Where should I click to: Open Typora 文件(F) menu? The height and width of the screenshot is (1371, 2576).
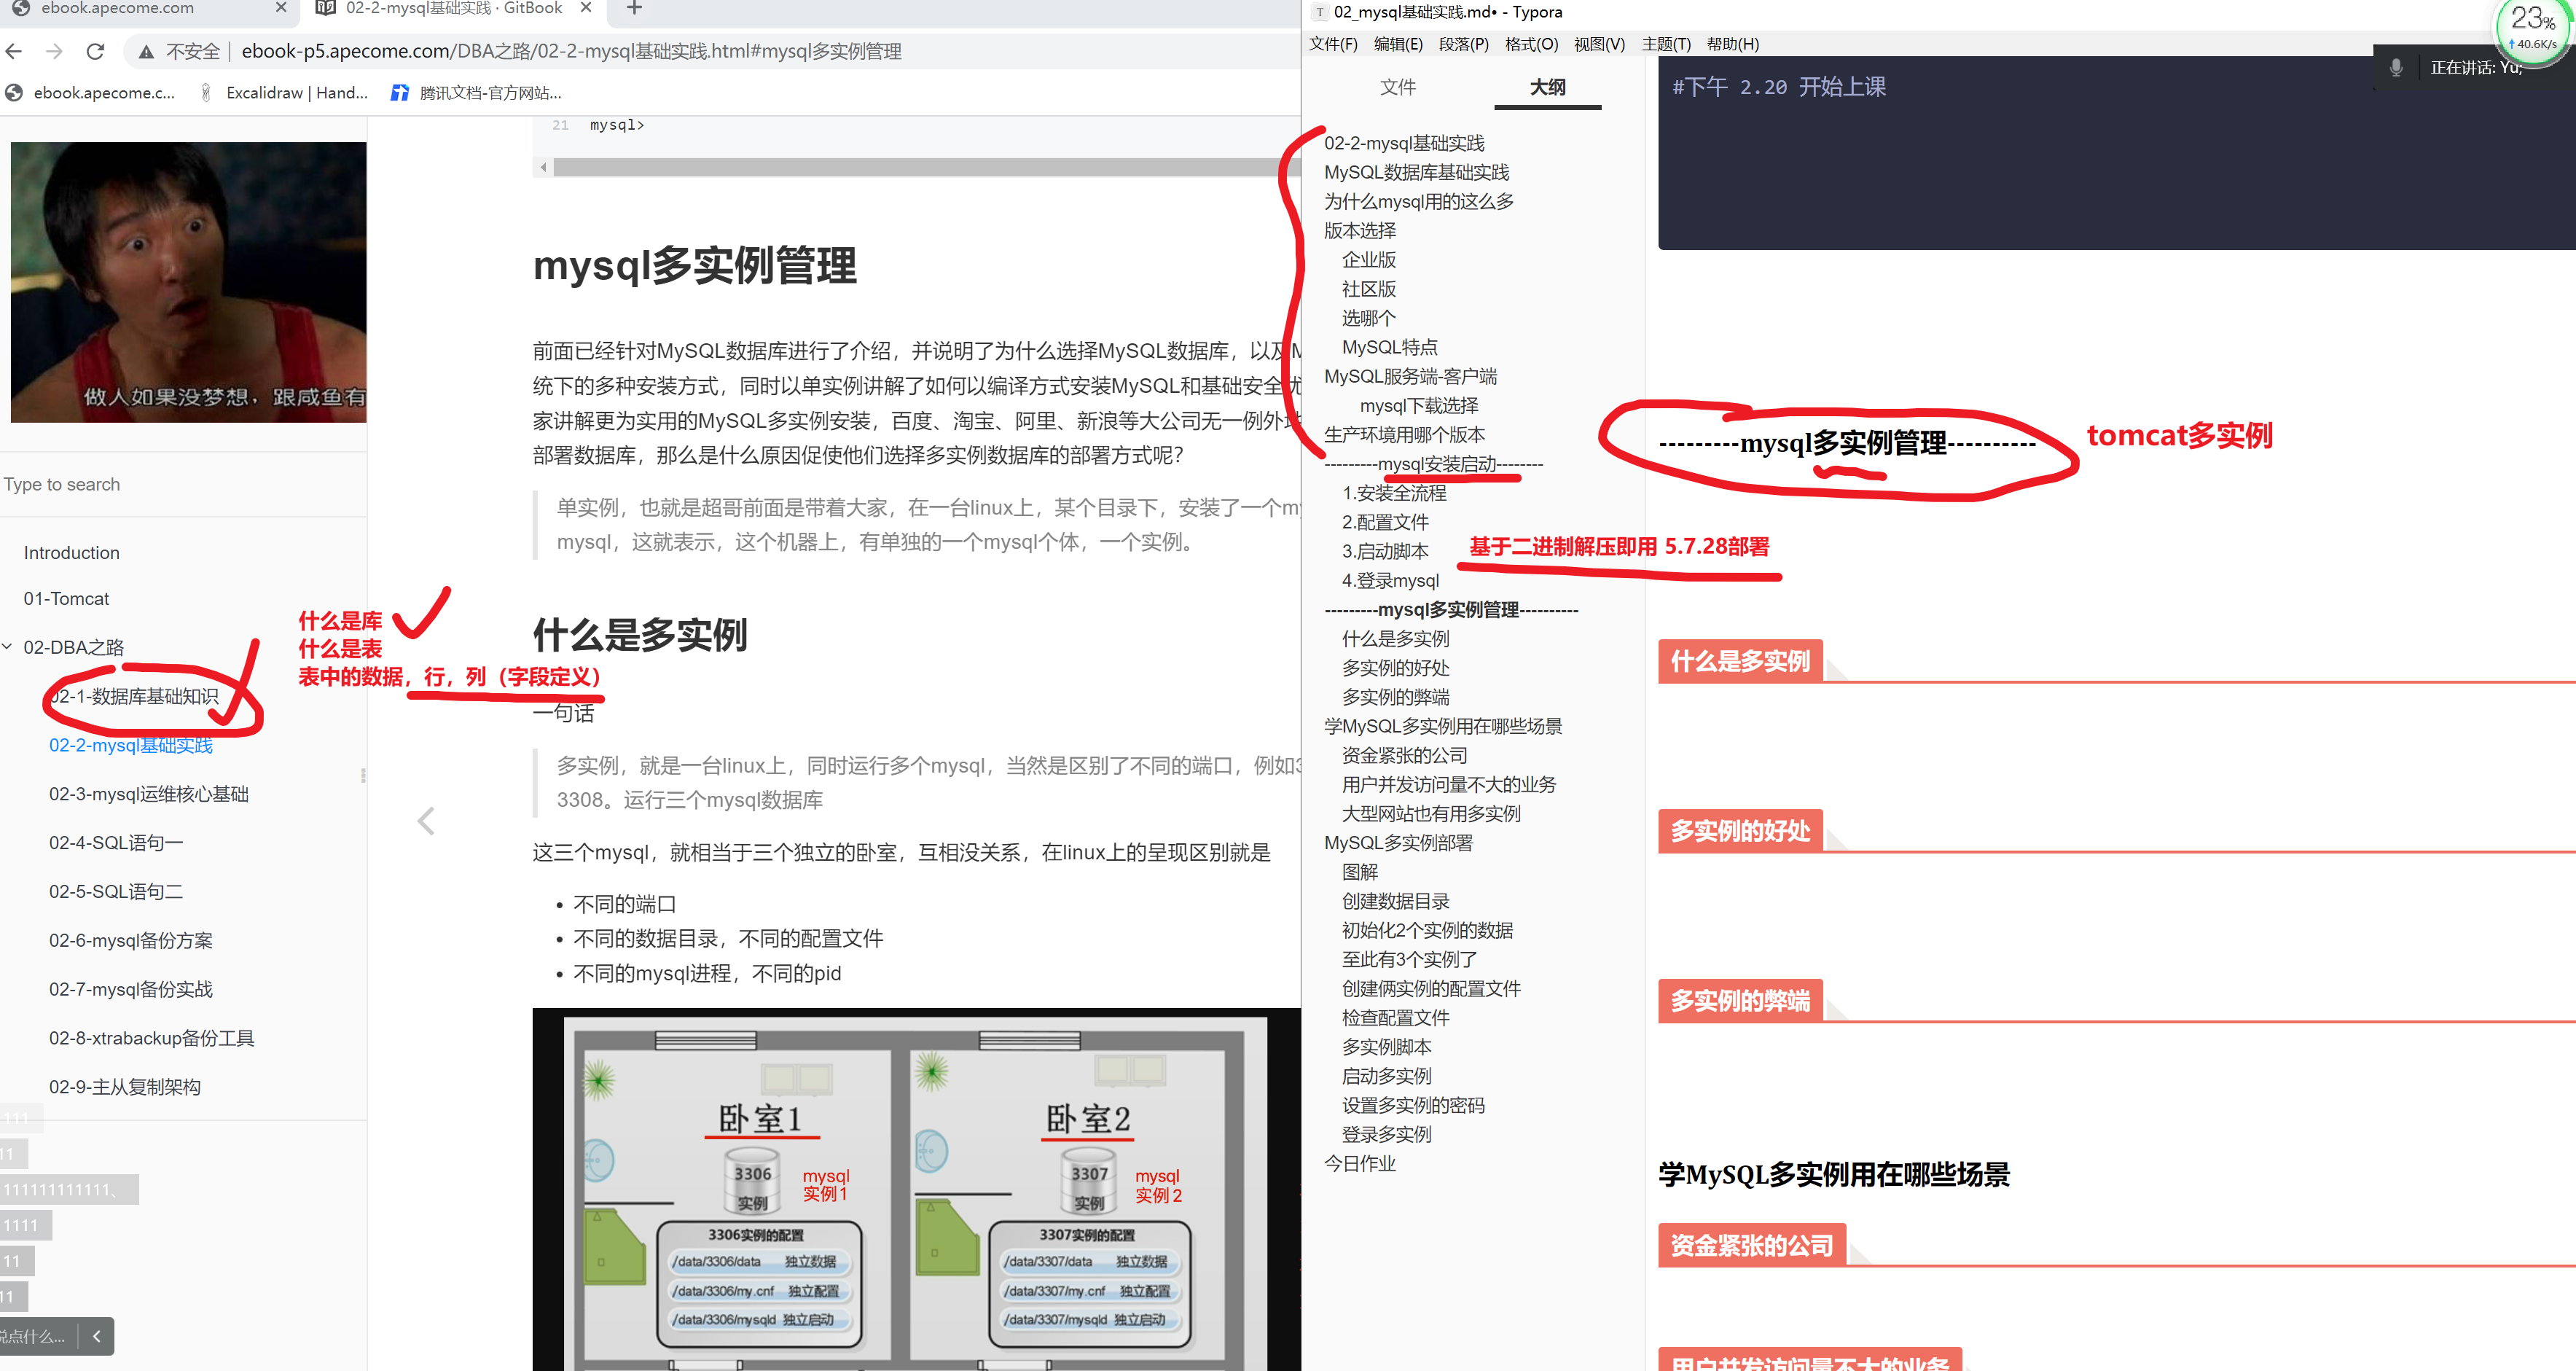[1333, 44]
